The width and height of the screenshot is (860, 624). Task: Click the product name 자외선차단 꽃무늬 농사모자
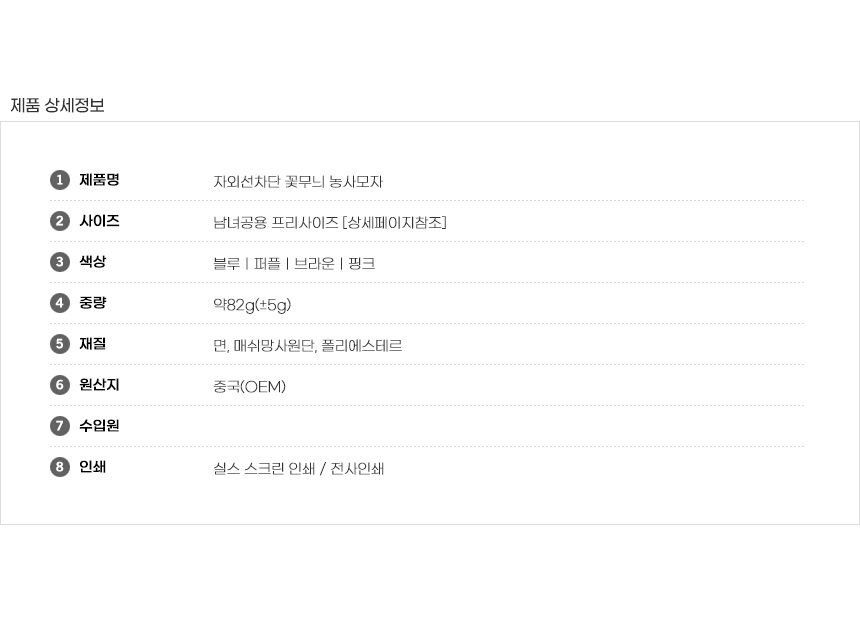[298, 182]
